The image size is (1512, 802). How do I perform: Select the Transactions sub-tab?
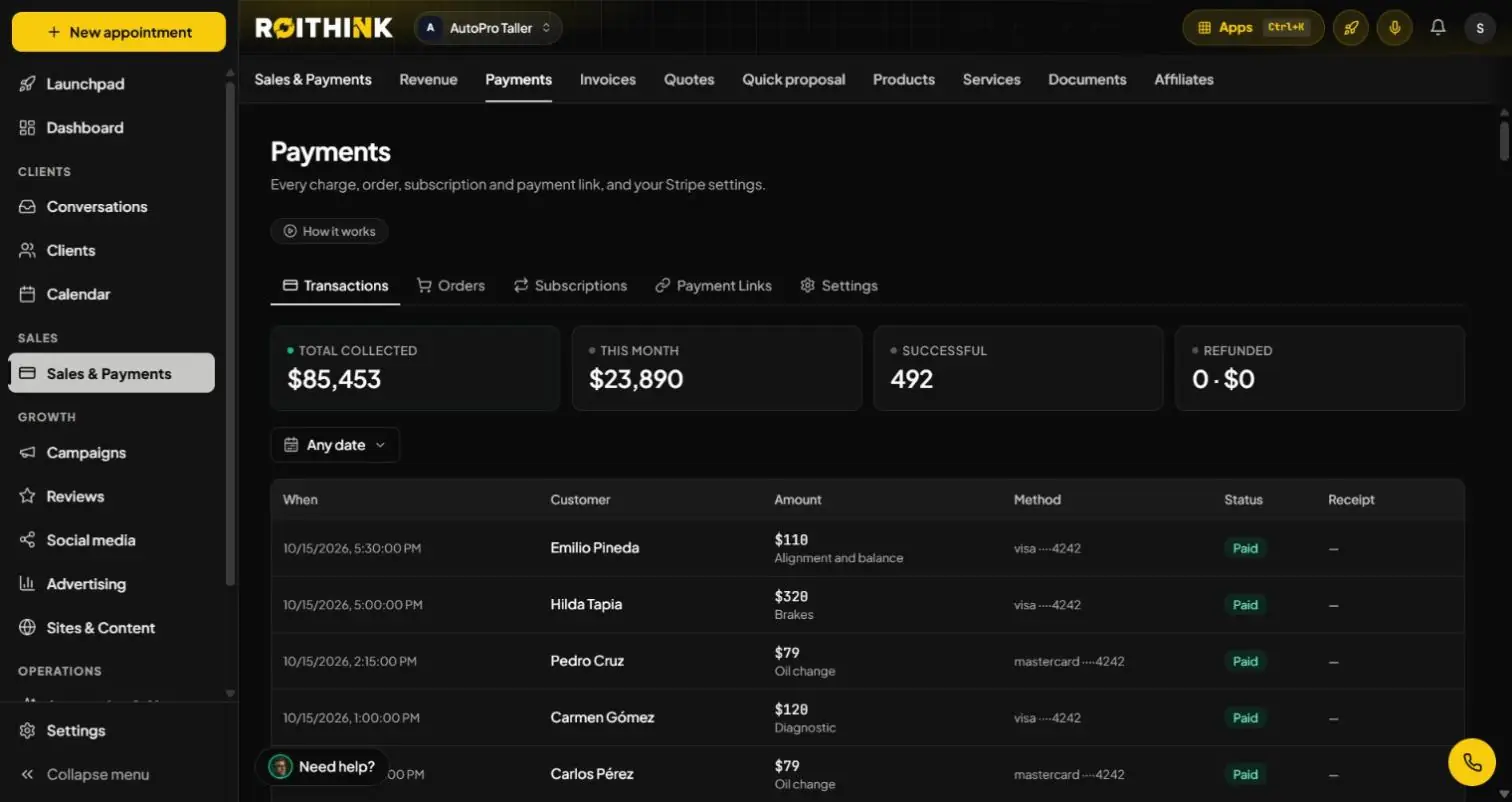point(335,286)
